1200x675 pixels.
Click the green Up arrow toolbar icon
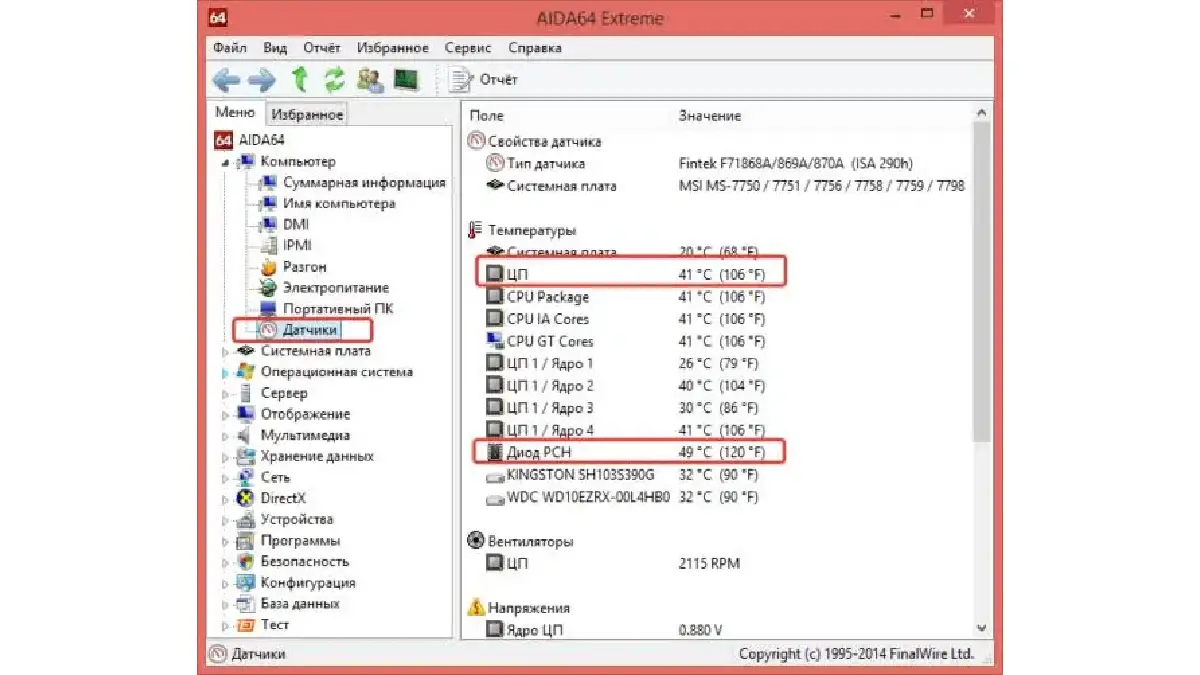[x=299, y=79]
